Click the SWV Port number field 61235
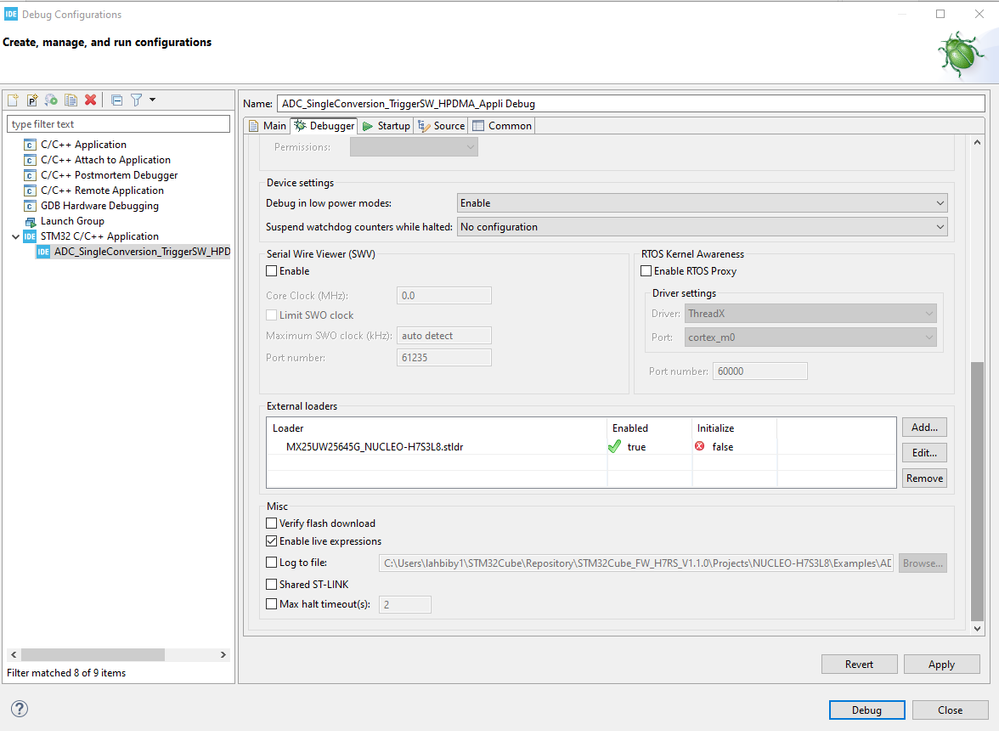The image size is (999, 731). point(444,358)
